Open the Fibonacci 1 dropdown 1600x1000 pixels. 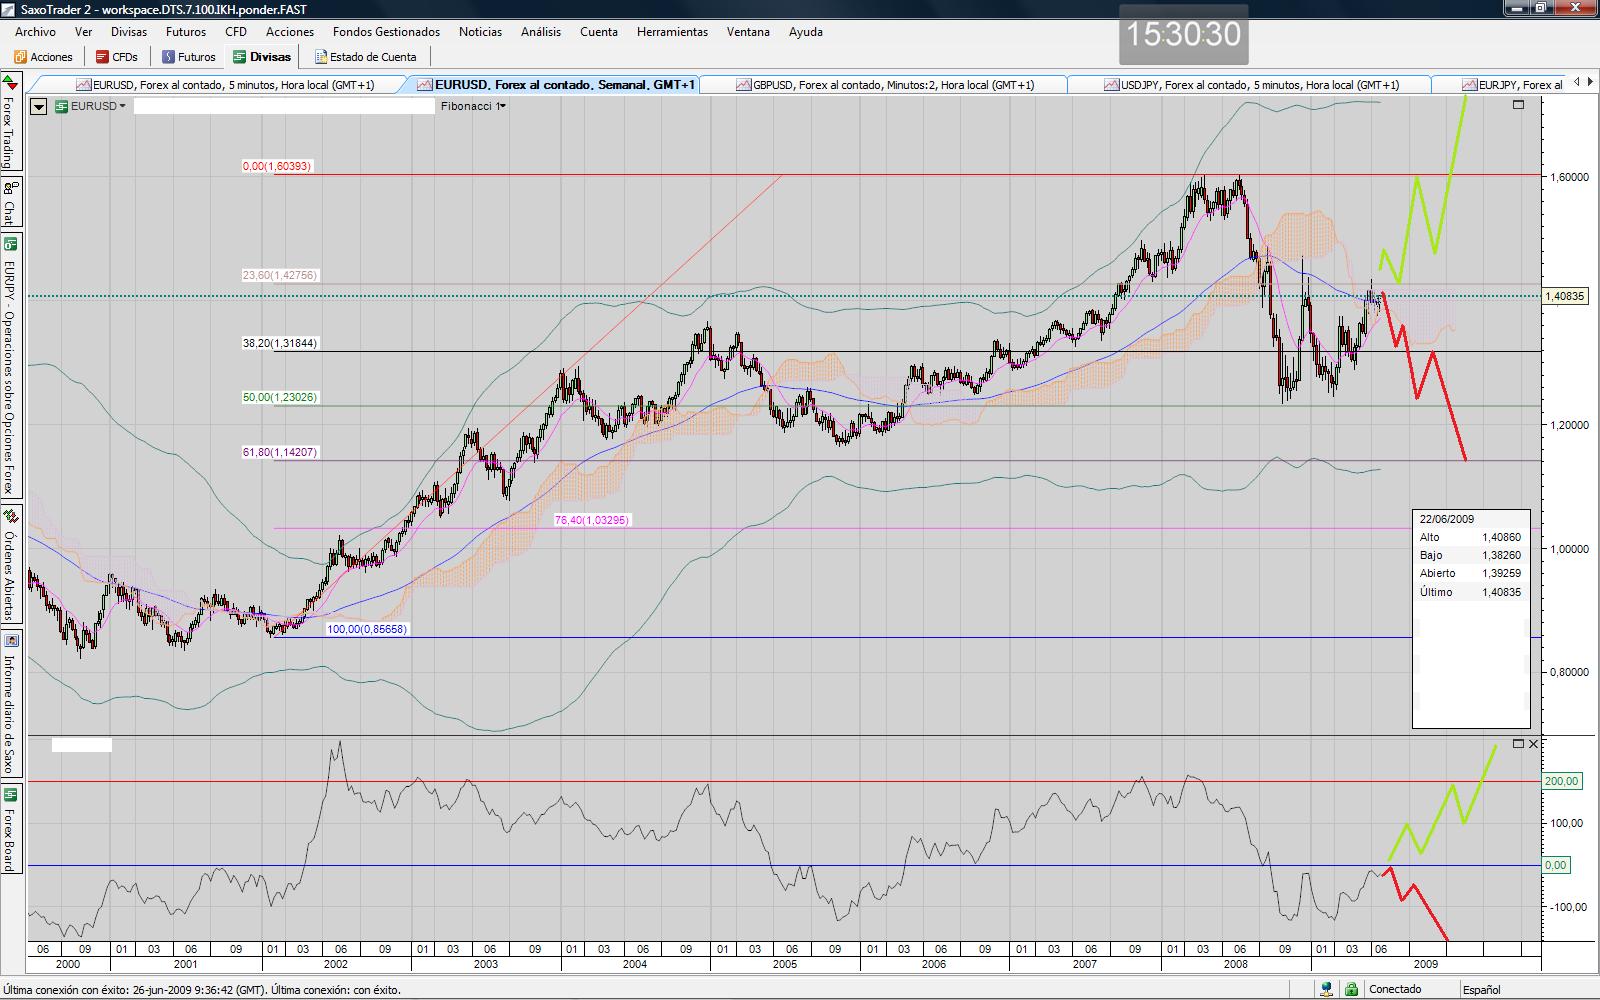[473, 106]
